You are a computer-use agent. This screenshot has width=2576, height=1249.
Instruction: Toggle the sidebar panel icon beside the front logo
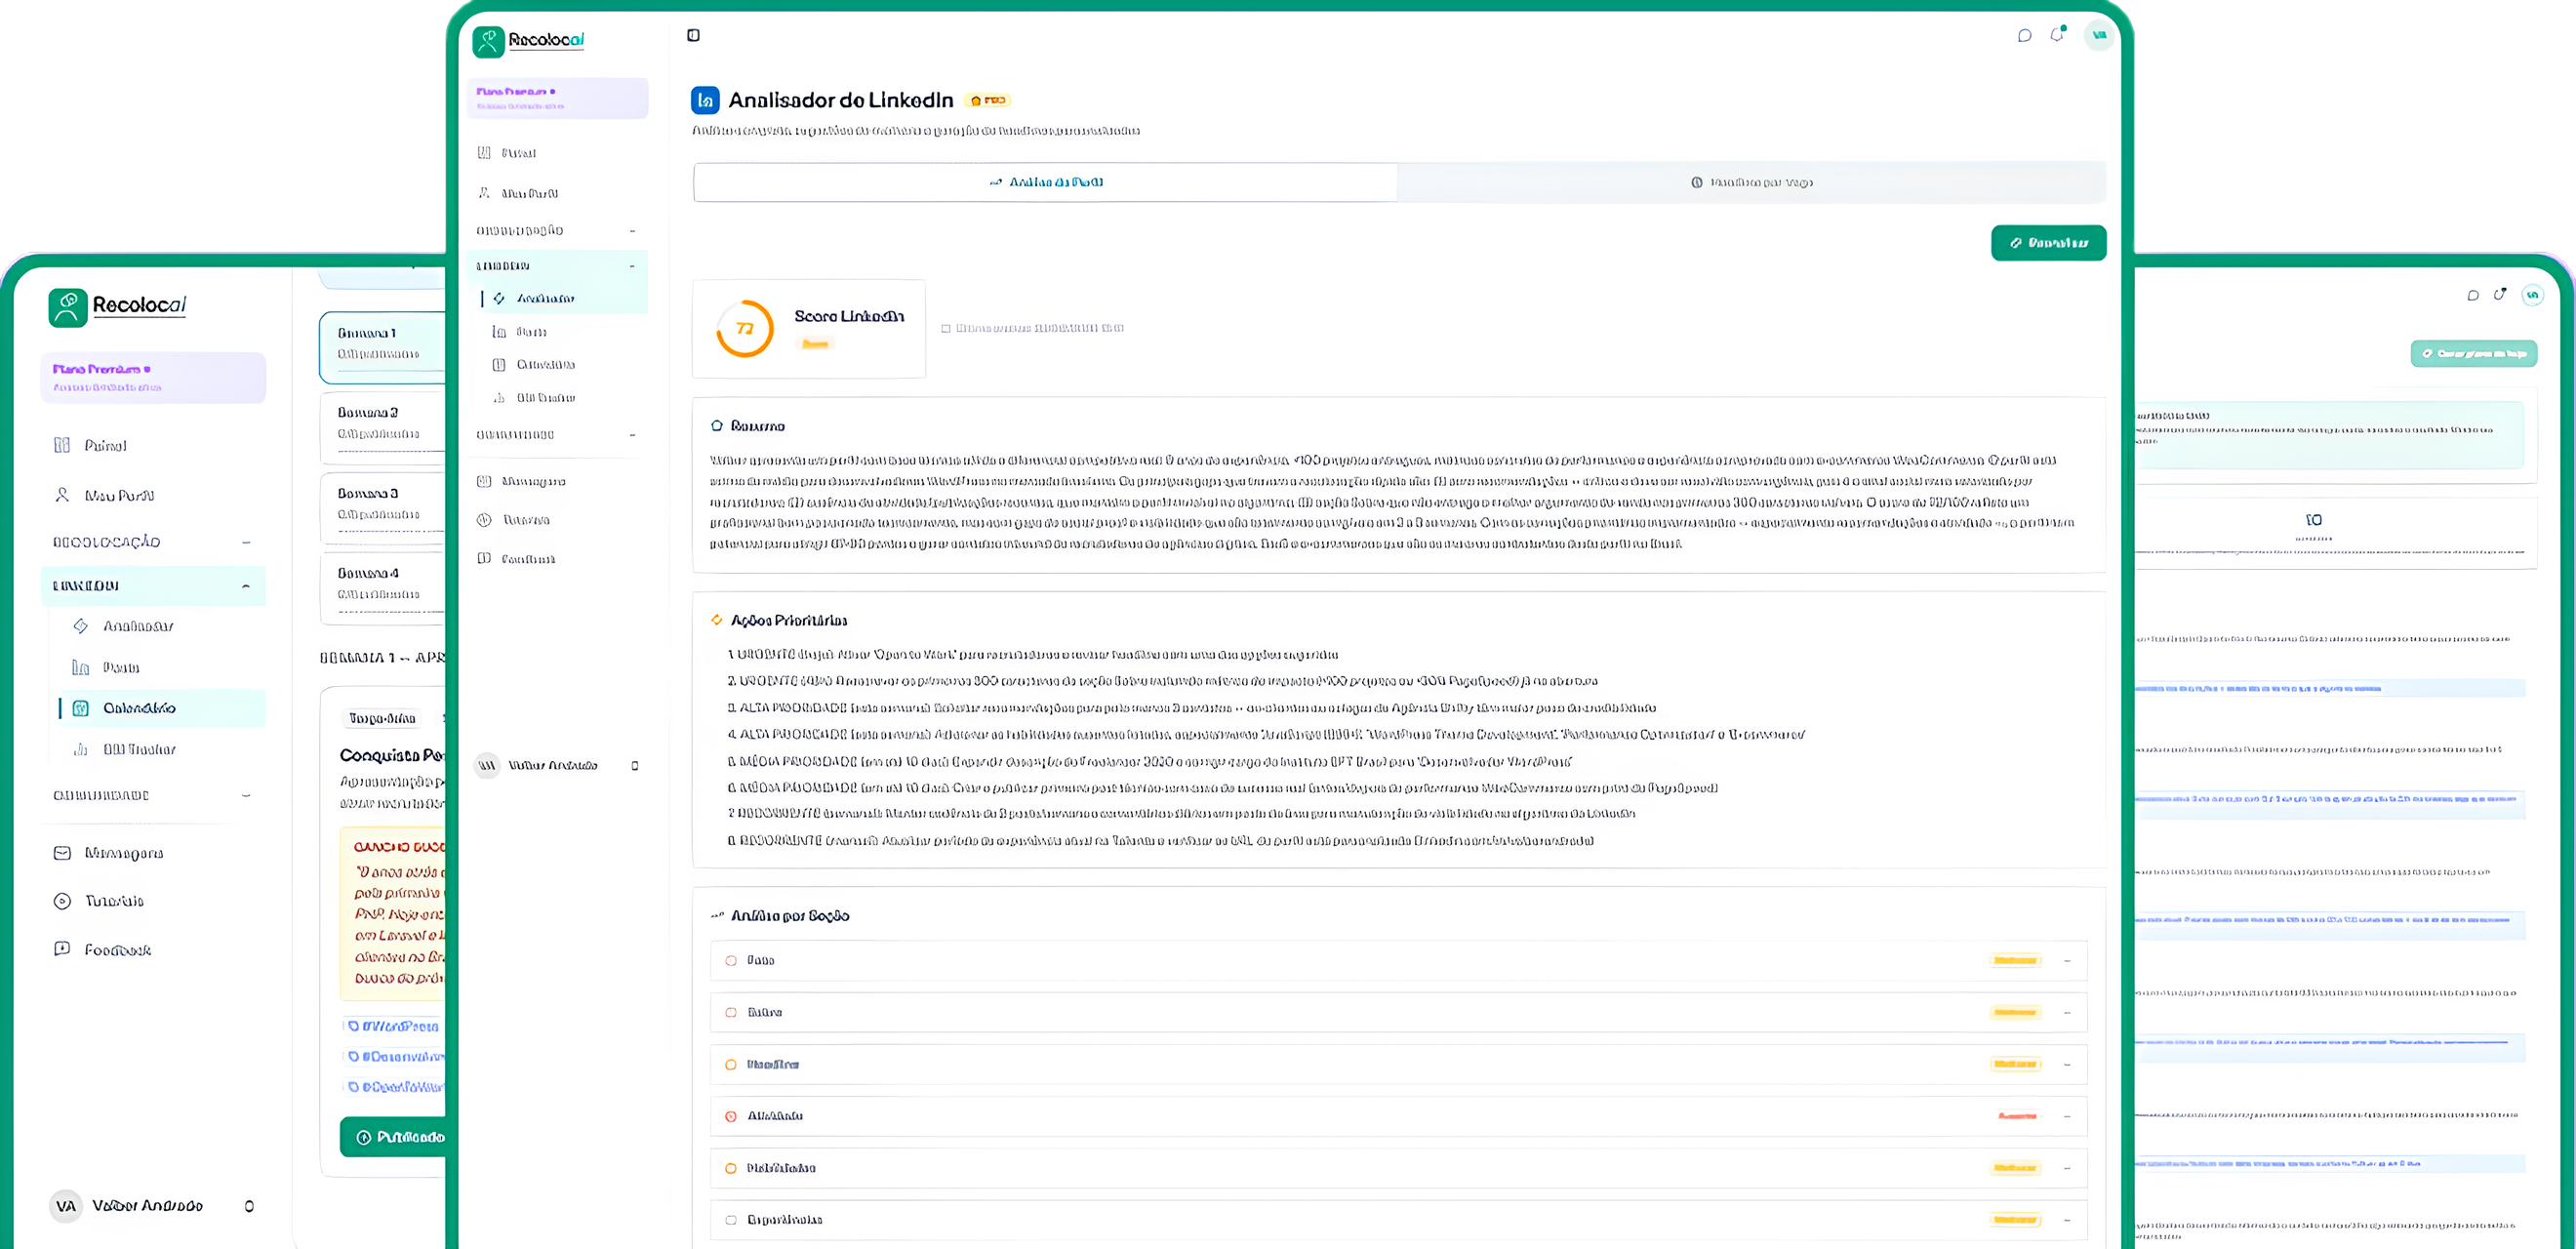coord(693,36)
